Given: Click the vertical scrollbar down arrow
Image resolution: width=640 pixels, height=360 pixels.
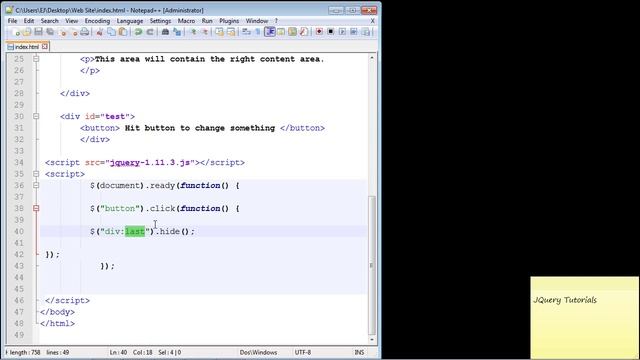Looking at the screenshot, I should [372, 340].
